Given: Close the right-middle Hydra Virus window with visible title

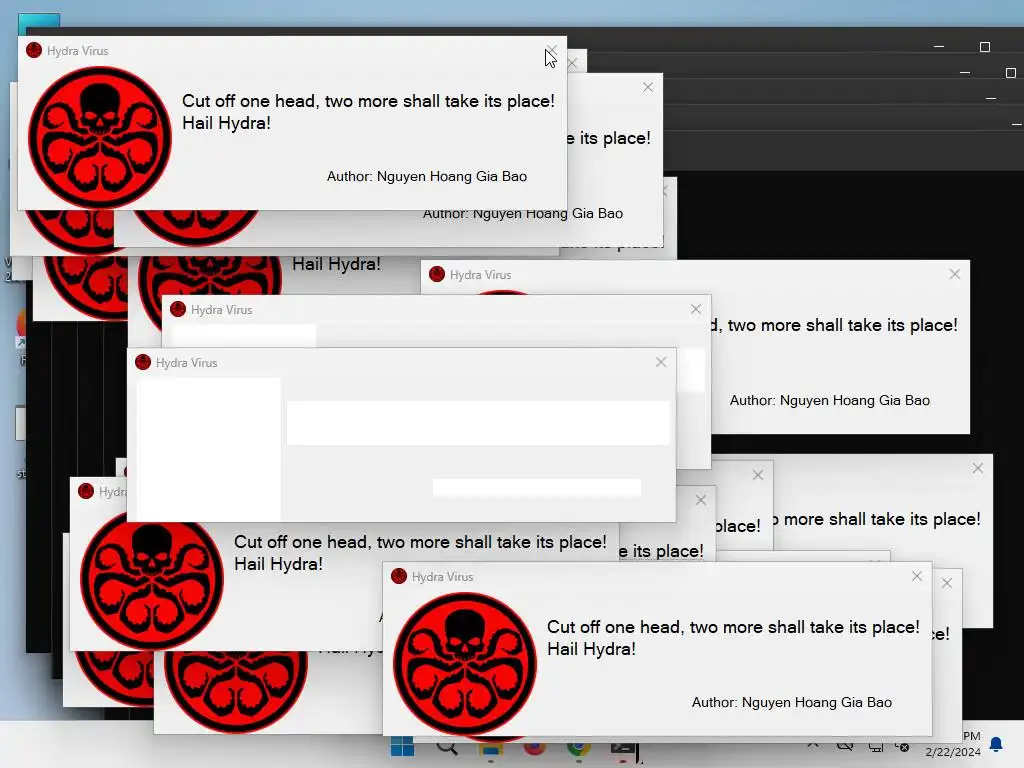Looking at the screenshot, I should point(955,274).
